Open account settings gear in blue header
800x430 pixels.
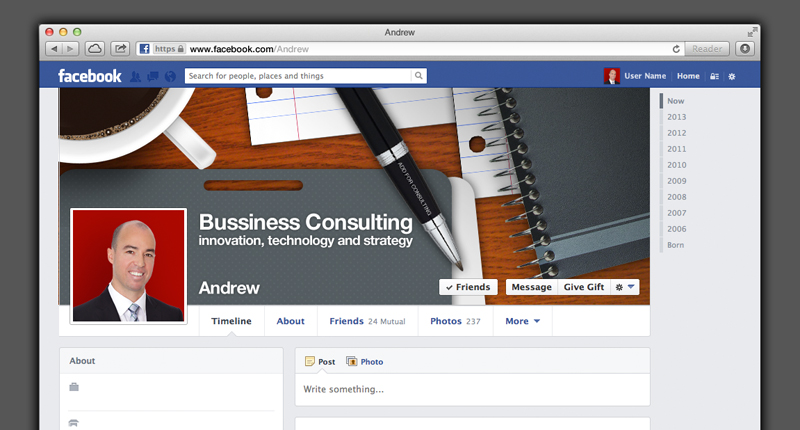click(x=732, y=76)
